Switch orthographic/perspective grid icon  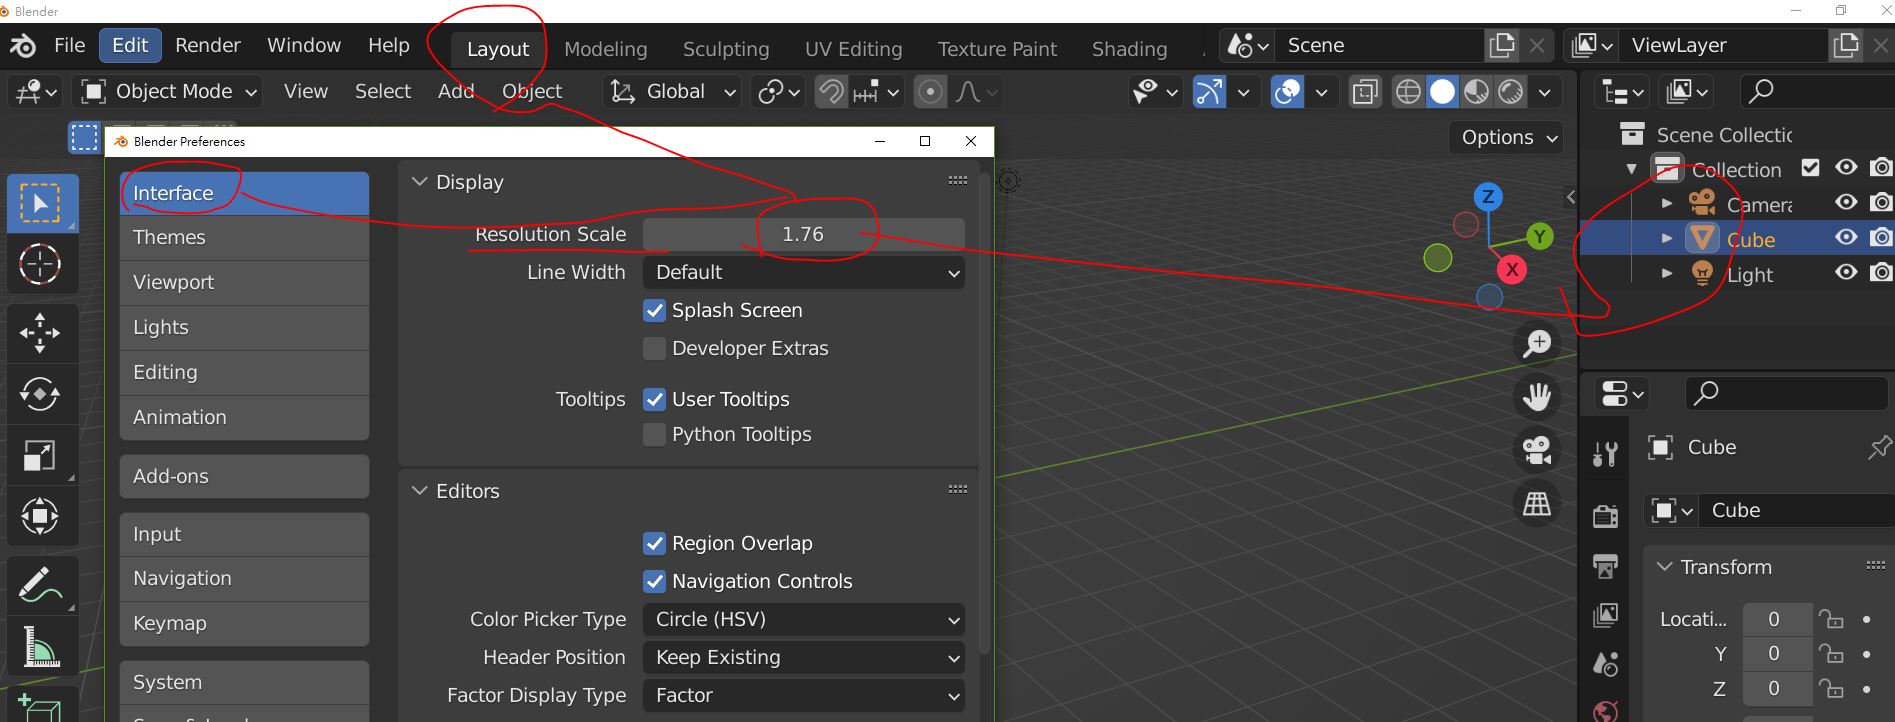coord(1537,503)
